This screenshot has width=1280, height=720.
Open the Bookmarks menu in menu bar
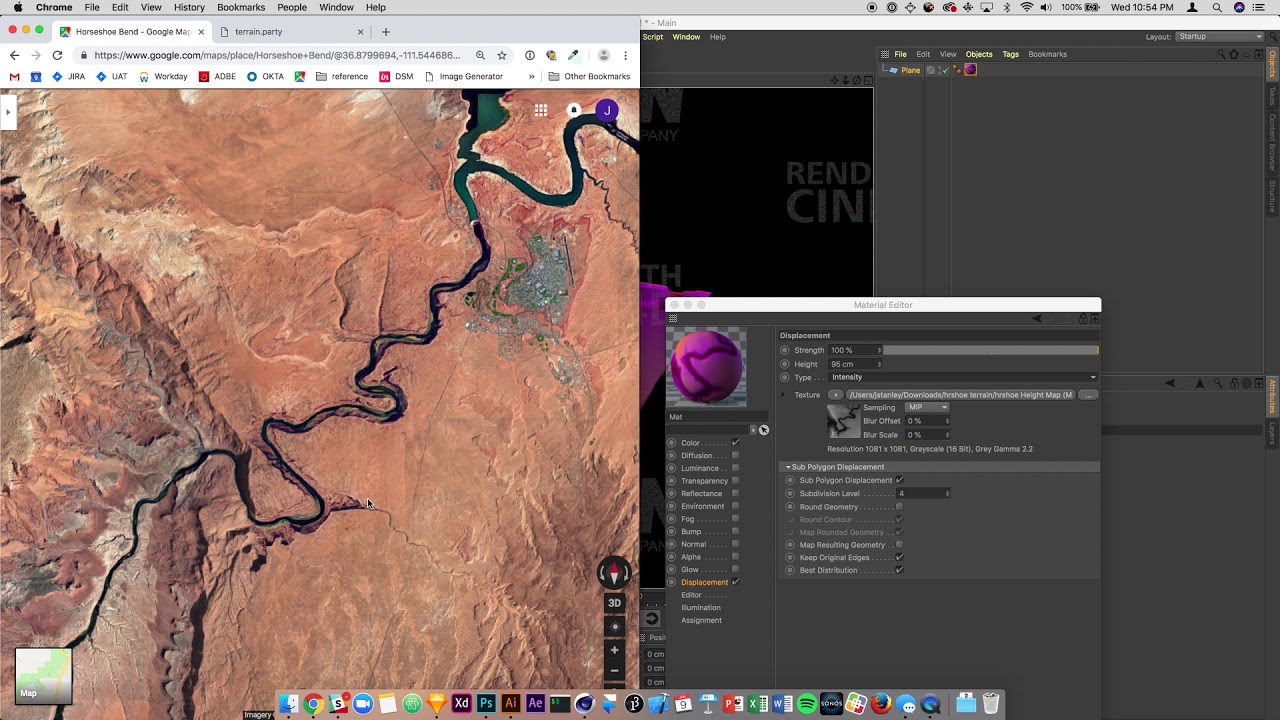coord(241,7)
